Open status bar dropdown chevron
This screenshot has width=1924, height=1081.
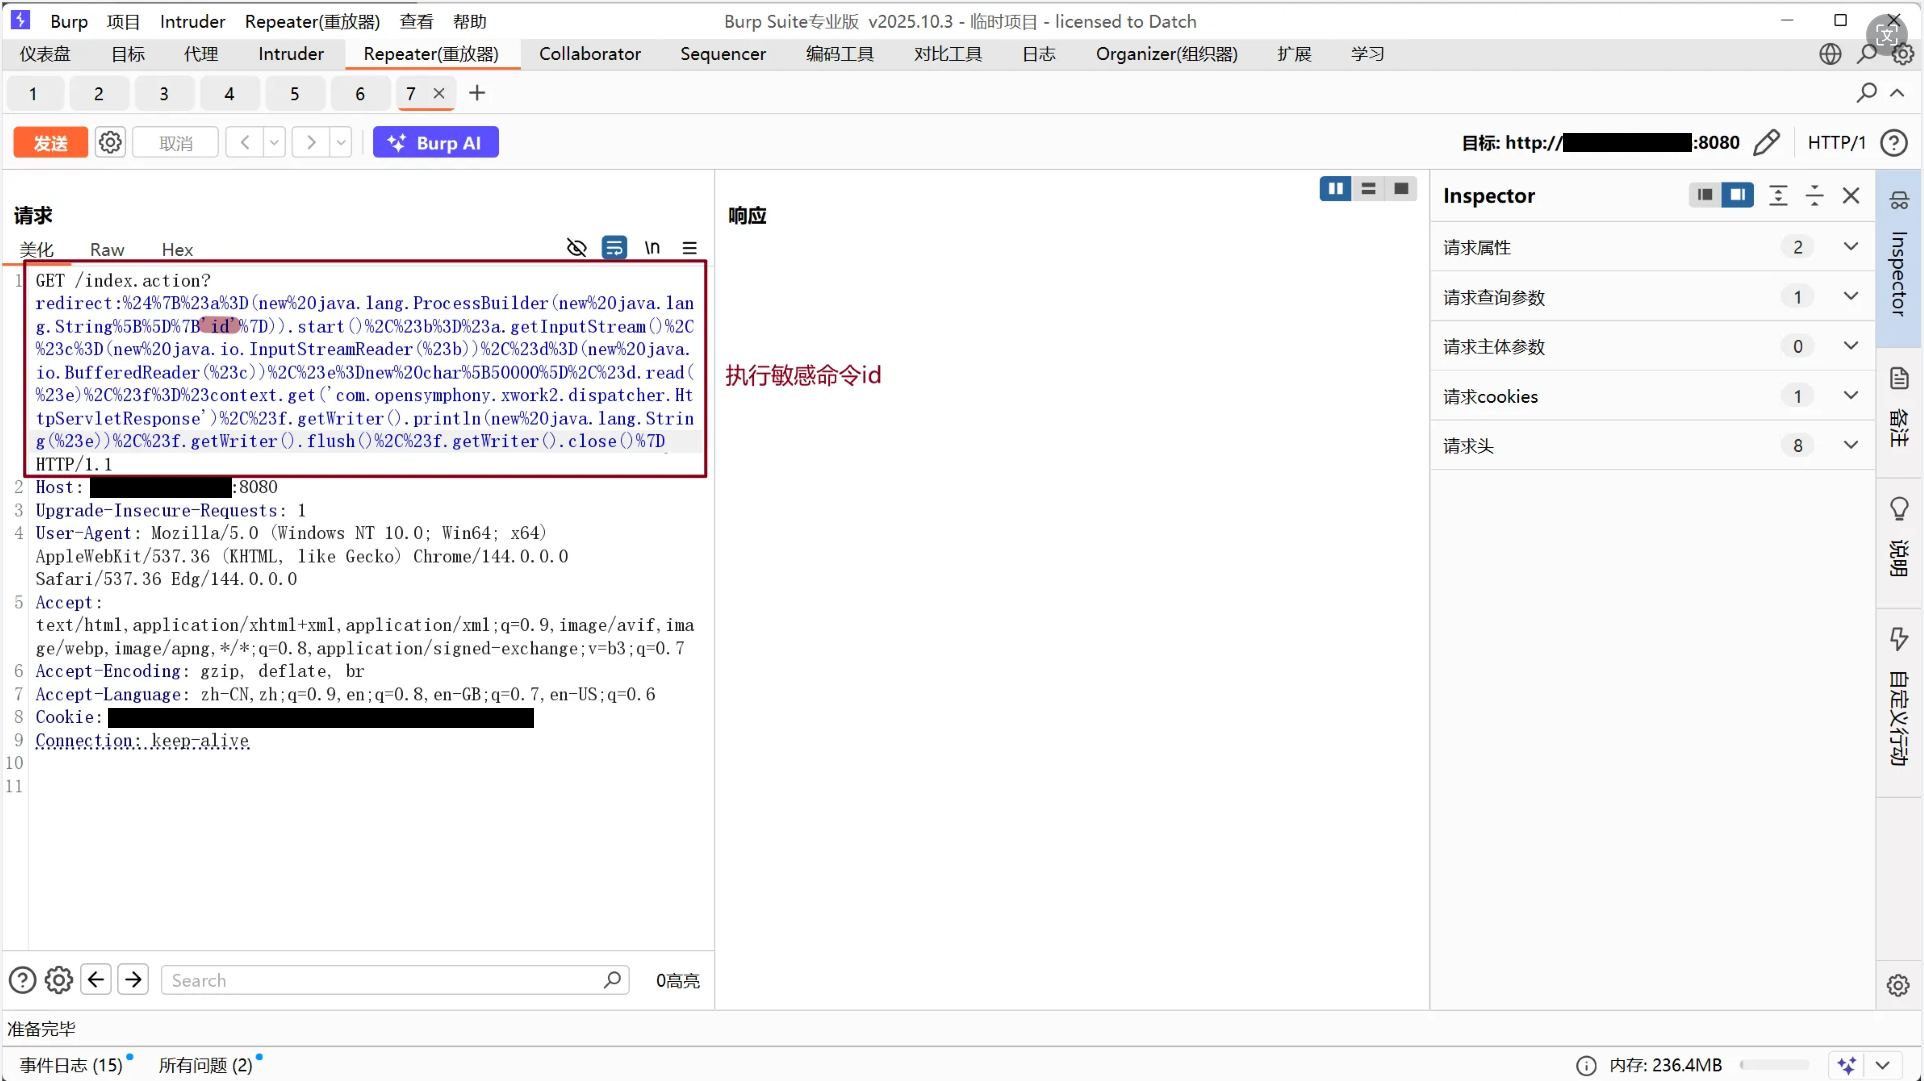[x=1882, y=1066]
